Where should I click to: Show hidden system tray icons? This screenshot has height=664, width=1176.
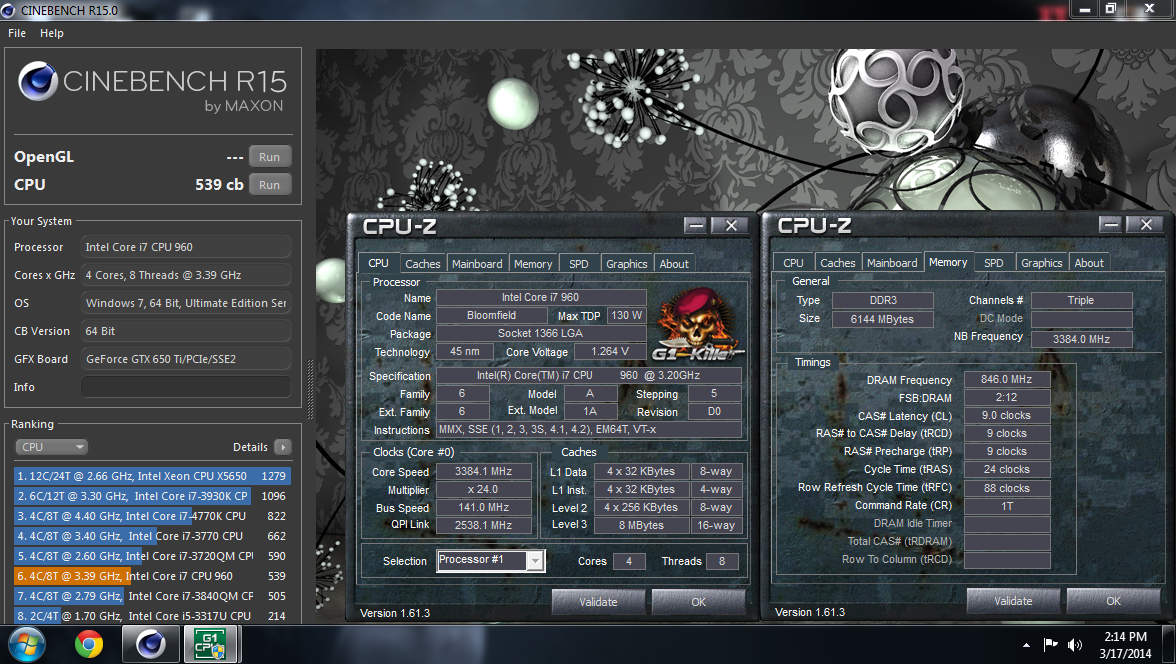(1027, 645)
